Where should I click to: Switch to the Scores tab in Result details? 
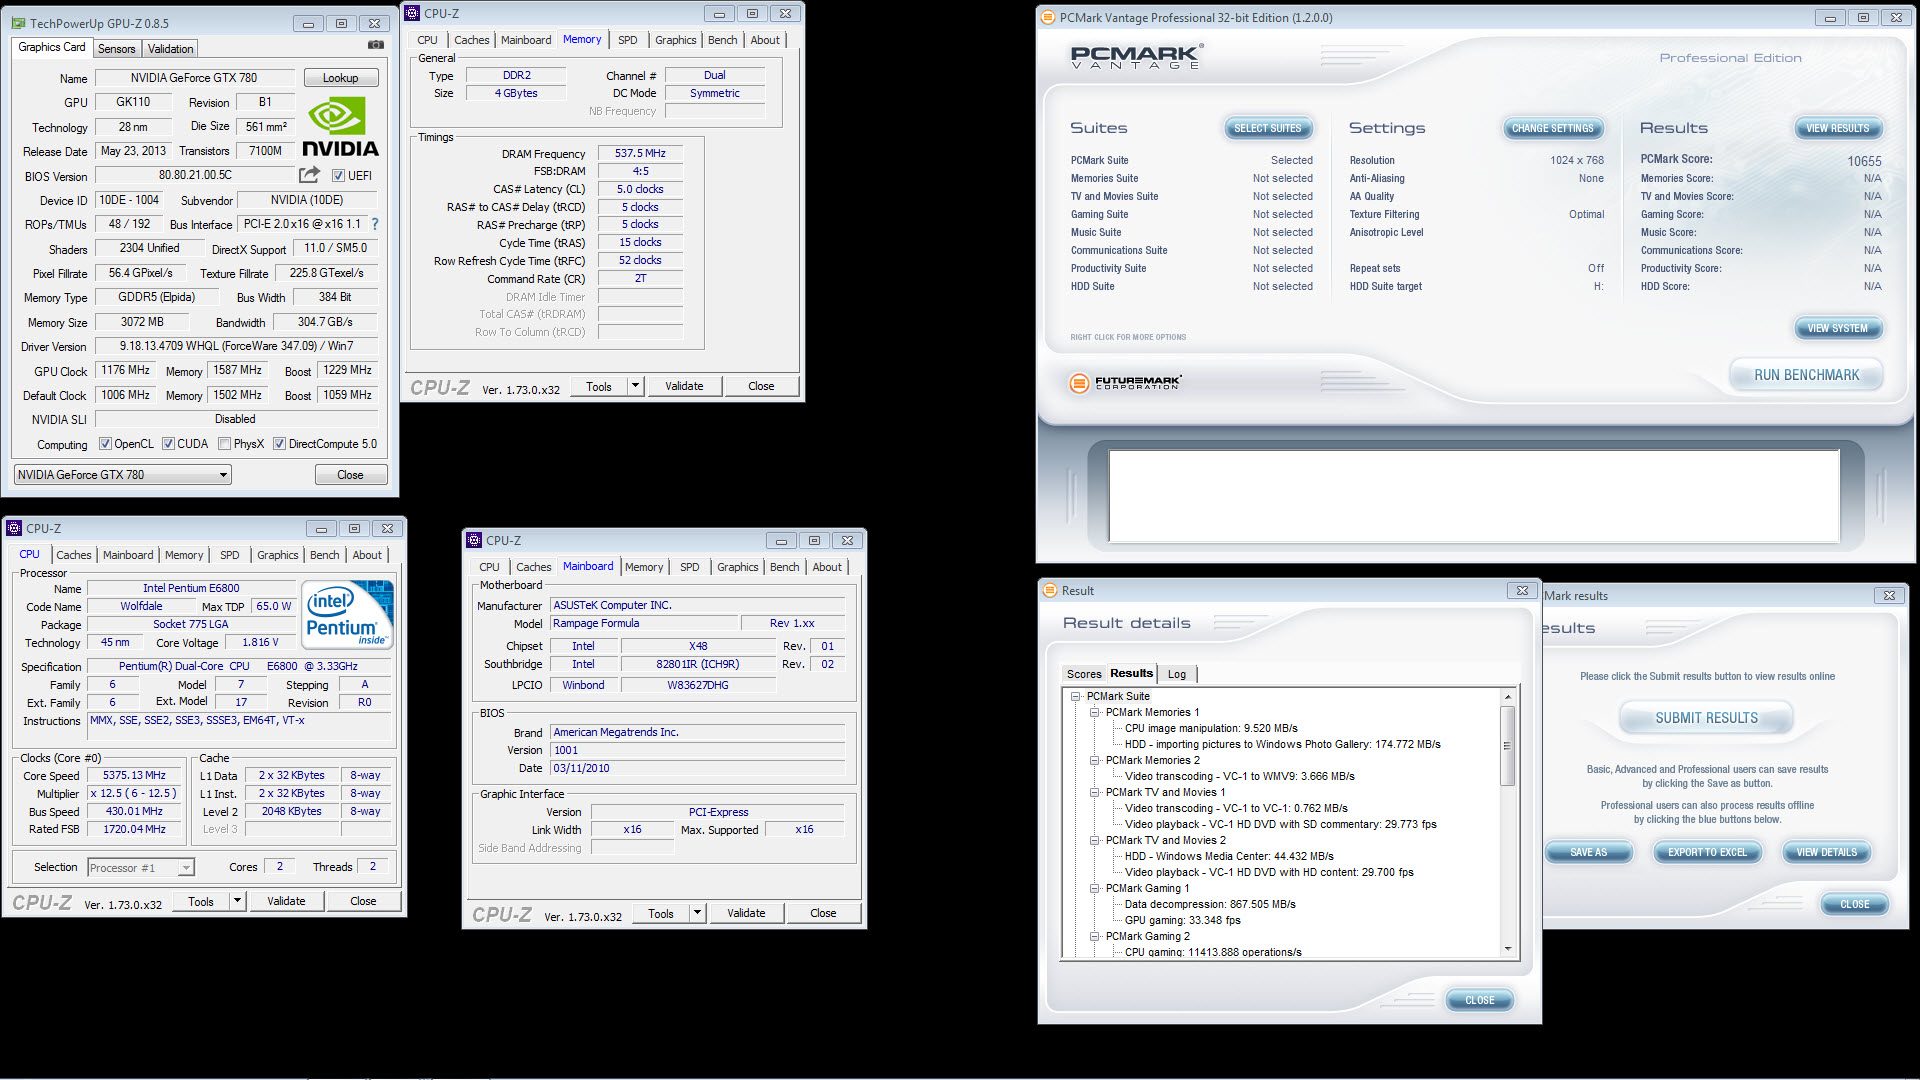point(1084,674)
